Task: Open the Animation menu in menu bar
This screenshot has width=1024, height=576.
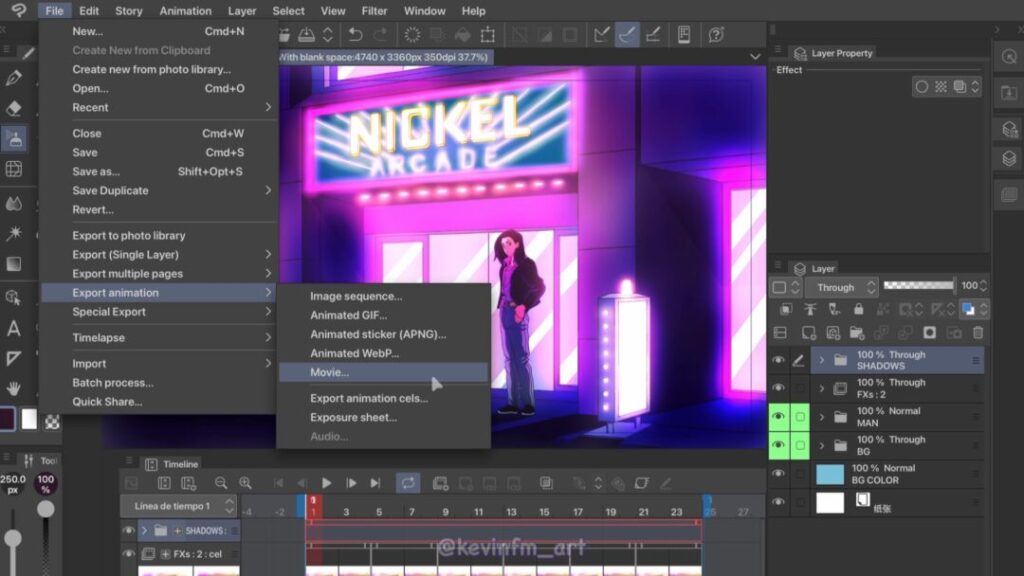Action: coord(185,11)
